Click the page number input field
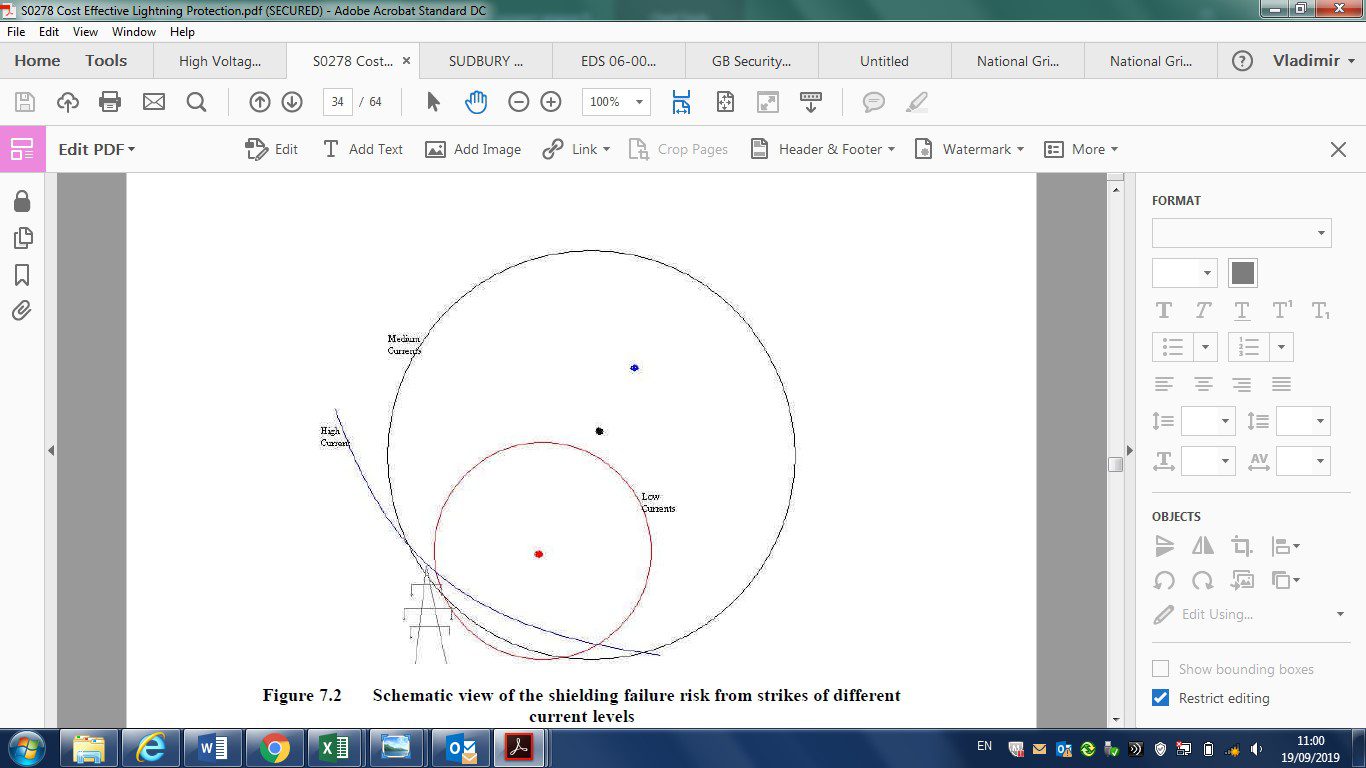Screen dimensions: 1366x768 coord(338,102)
